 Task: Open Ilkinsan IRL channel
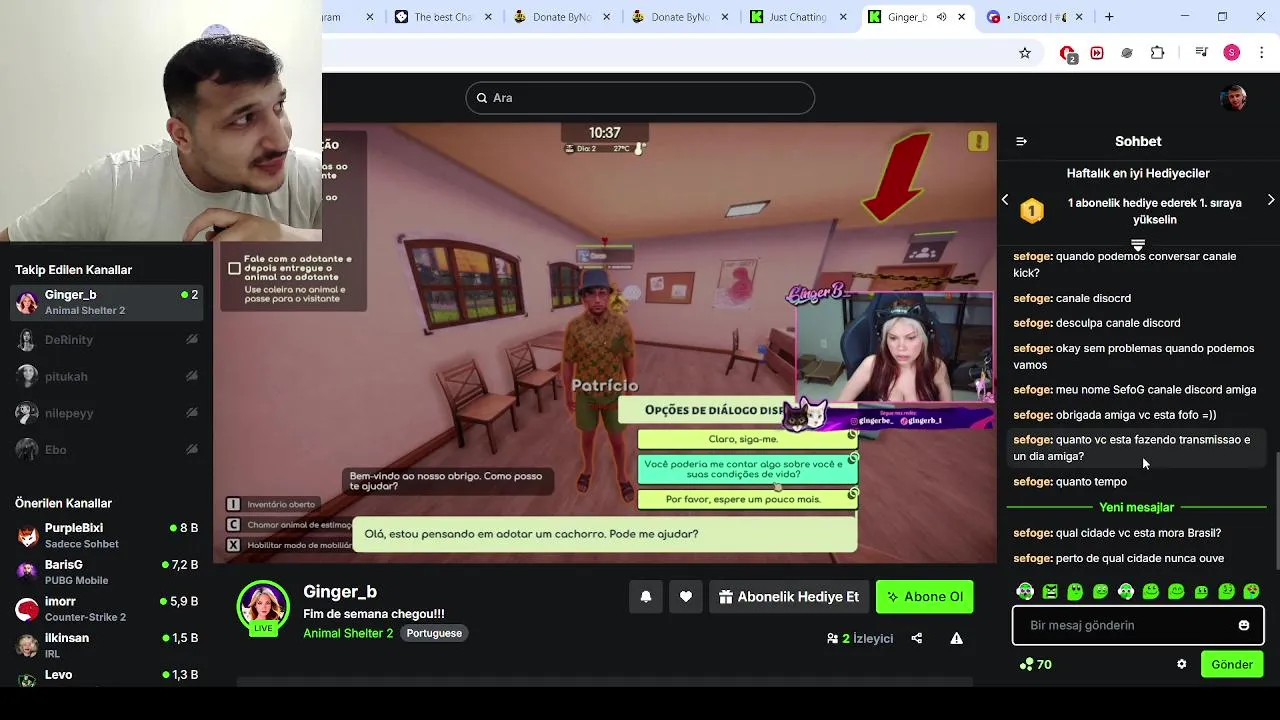[x=107, y=645]
